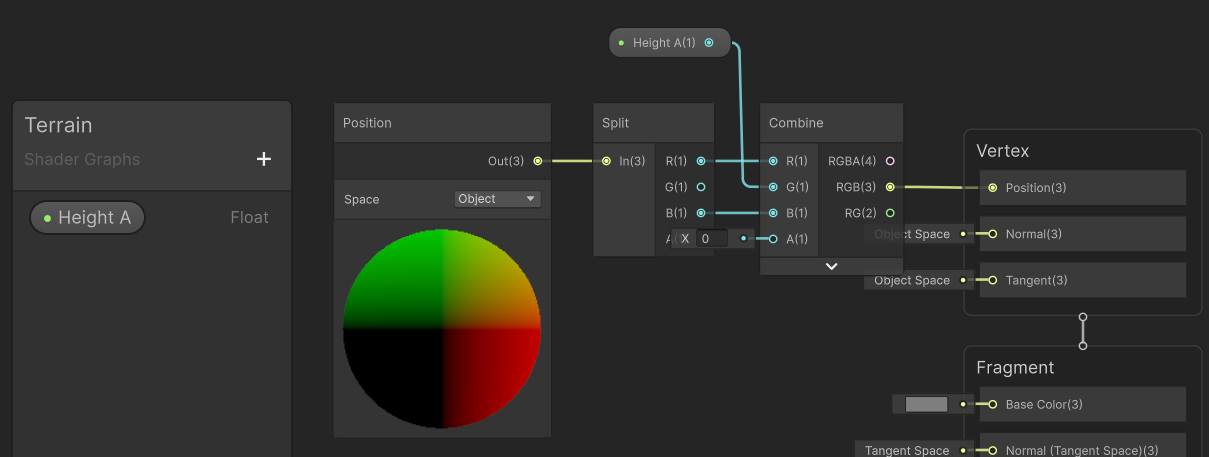Click the Combine node RGBA(4) output port
Screen dimensions: 1209x457
click(x=890, y=161)
